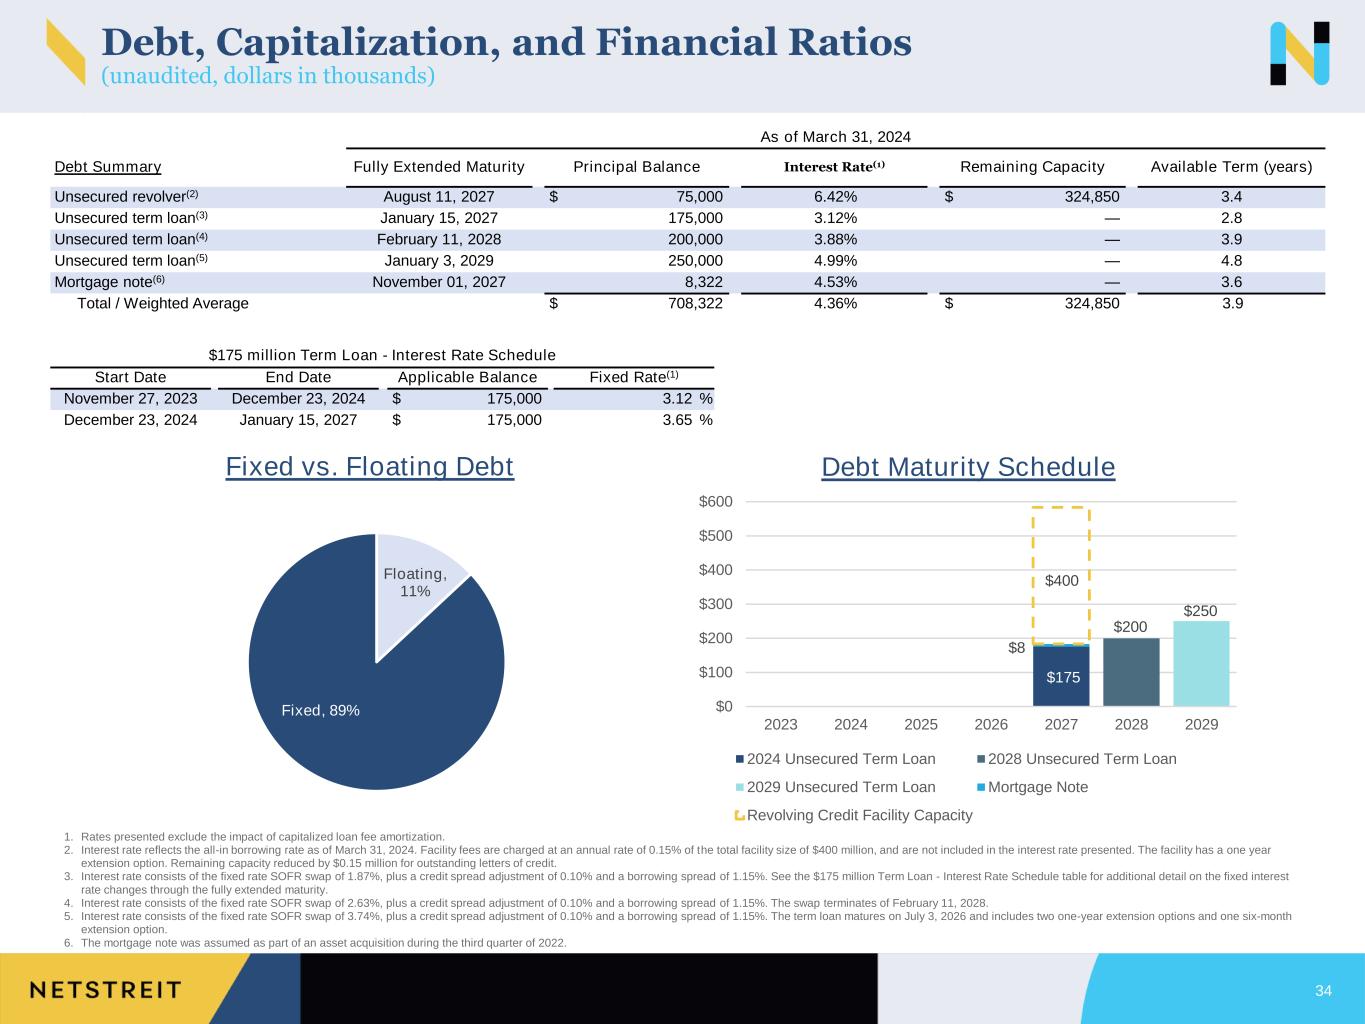The height and width of the screenshot is (1024, 1365).
Task: Open the Debt Maturity Schedule heading
Action: [967, 467]
